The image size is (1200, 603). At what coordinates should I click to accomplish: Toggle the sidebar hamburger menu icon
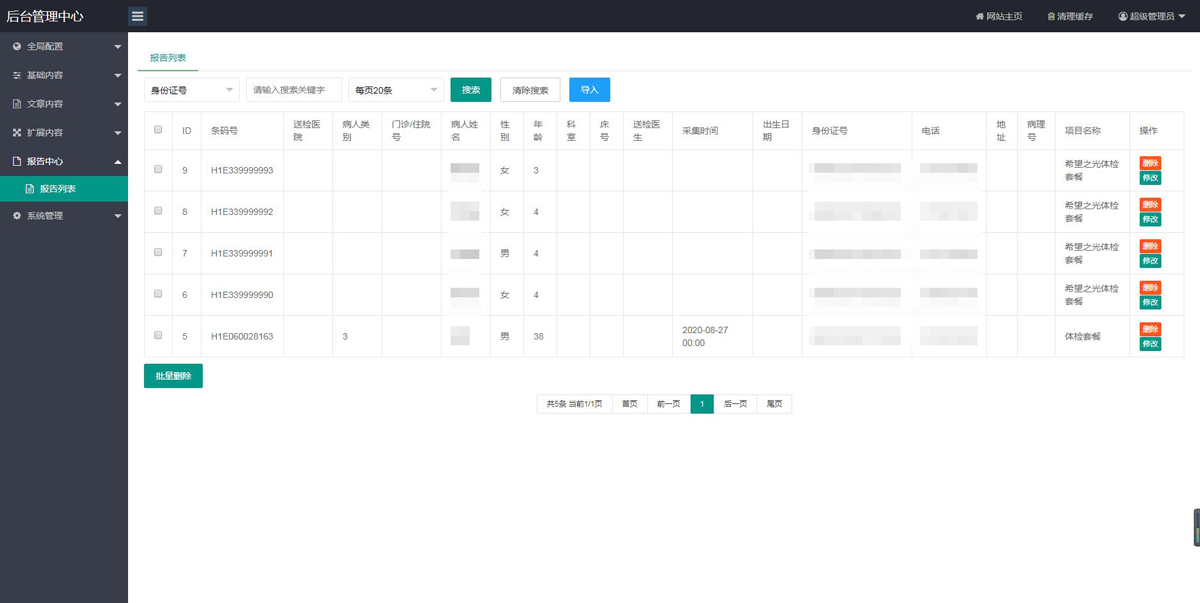pyautogui.click(x=138, y=16)
